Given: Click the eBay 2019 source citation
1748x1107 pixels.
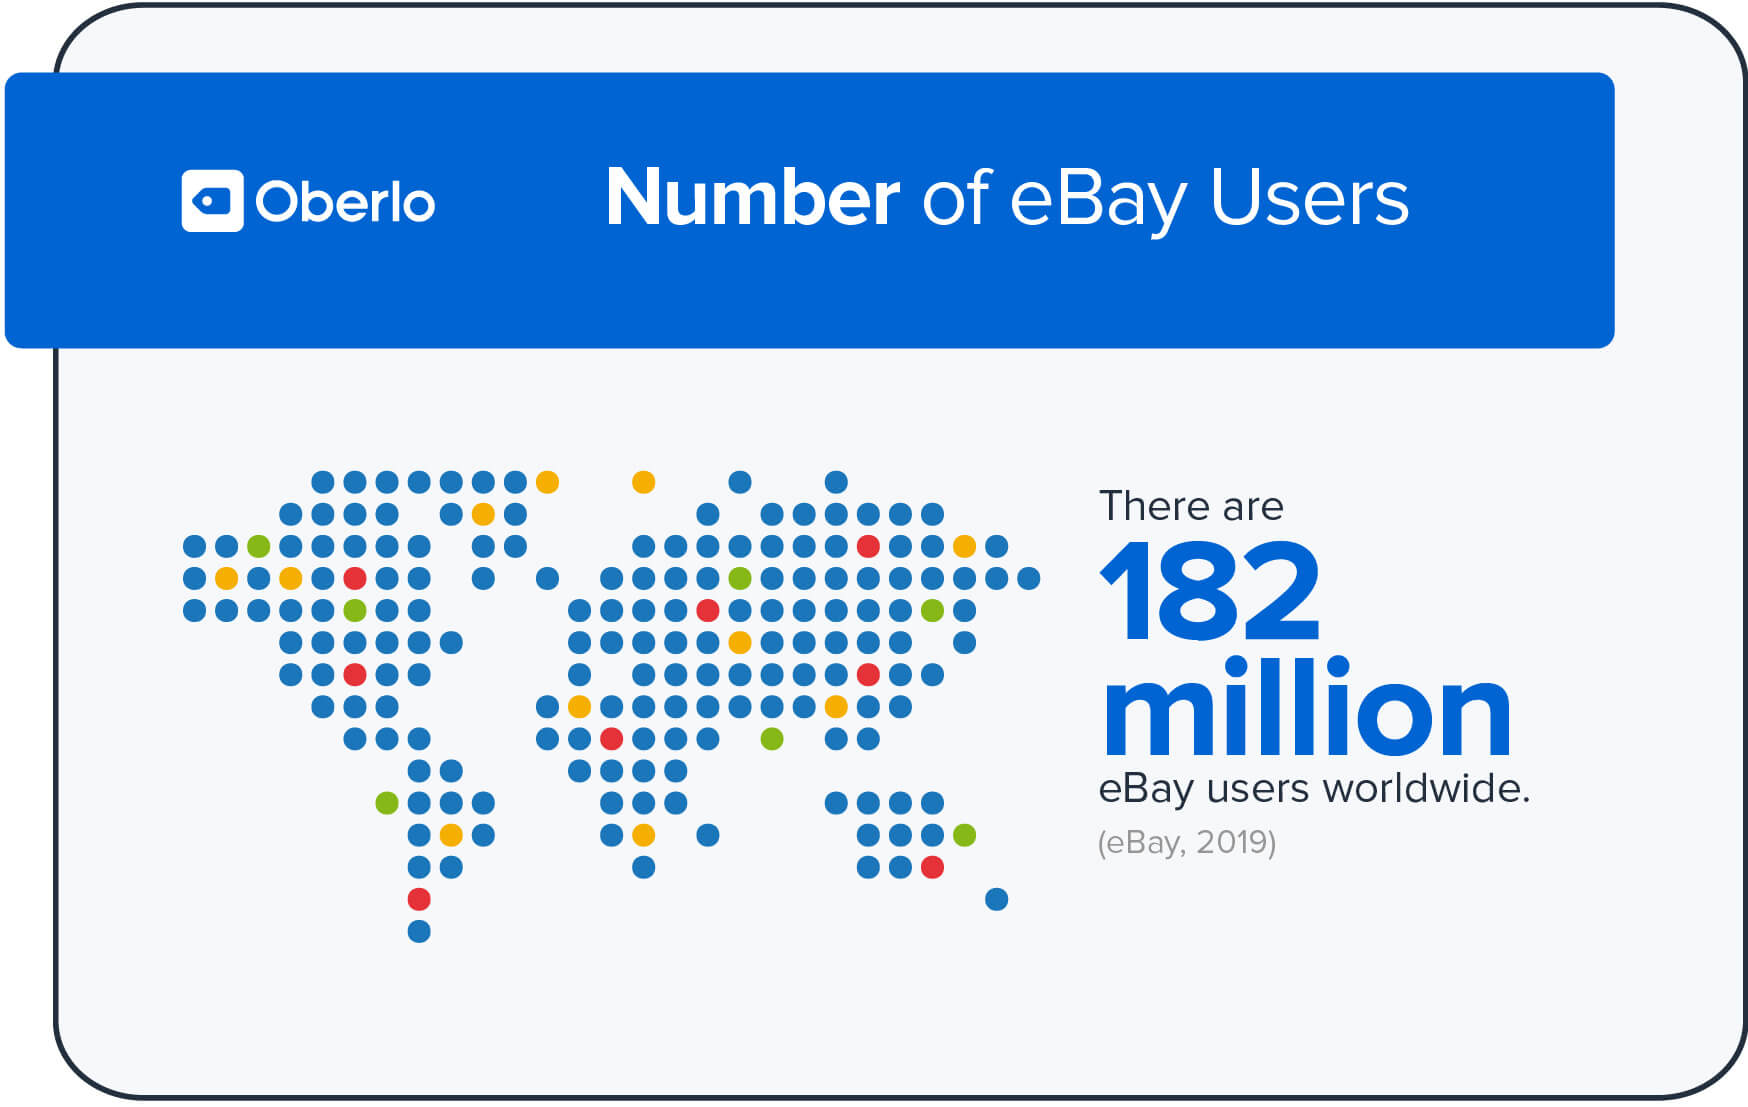Looking at the screenshot, I should [x=1185, y=843].
